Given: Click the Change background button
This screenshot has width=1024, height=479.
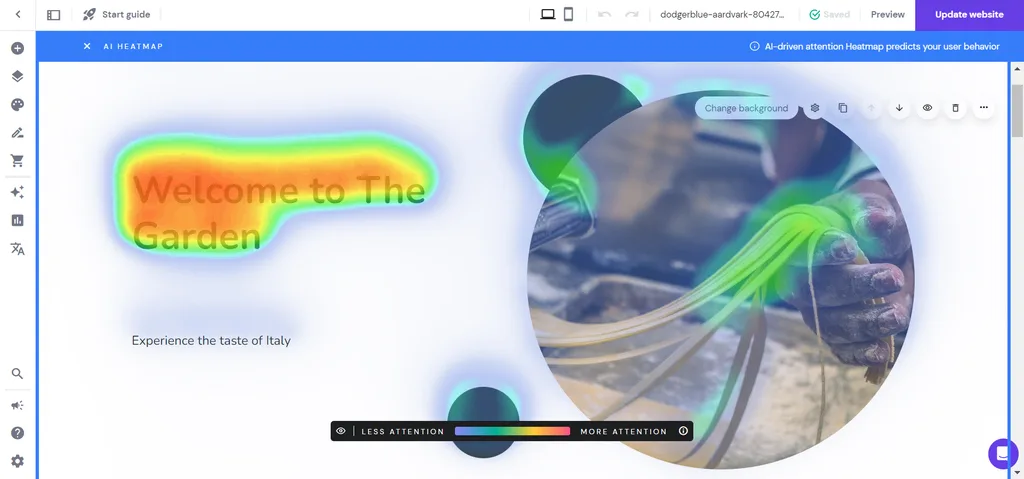Looking at the screenshot, I should pyautogui.click(x=746, y=108).
